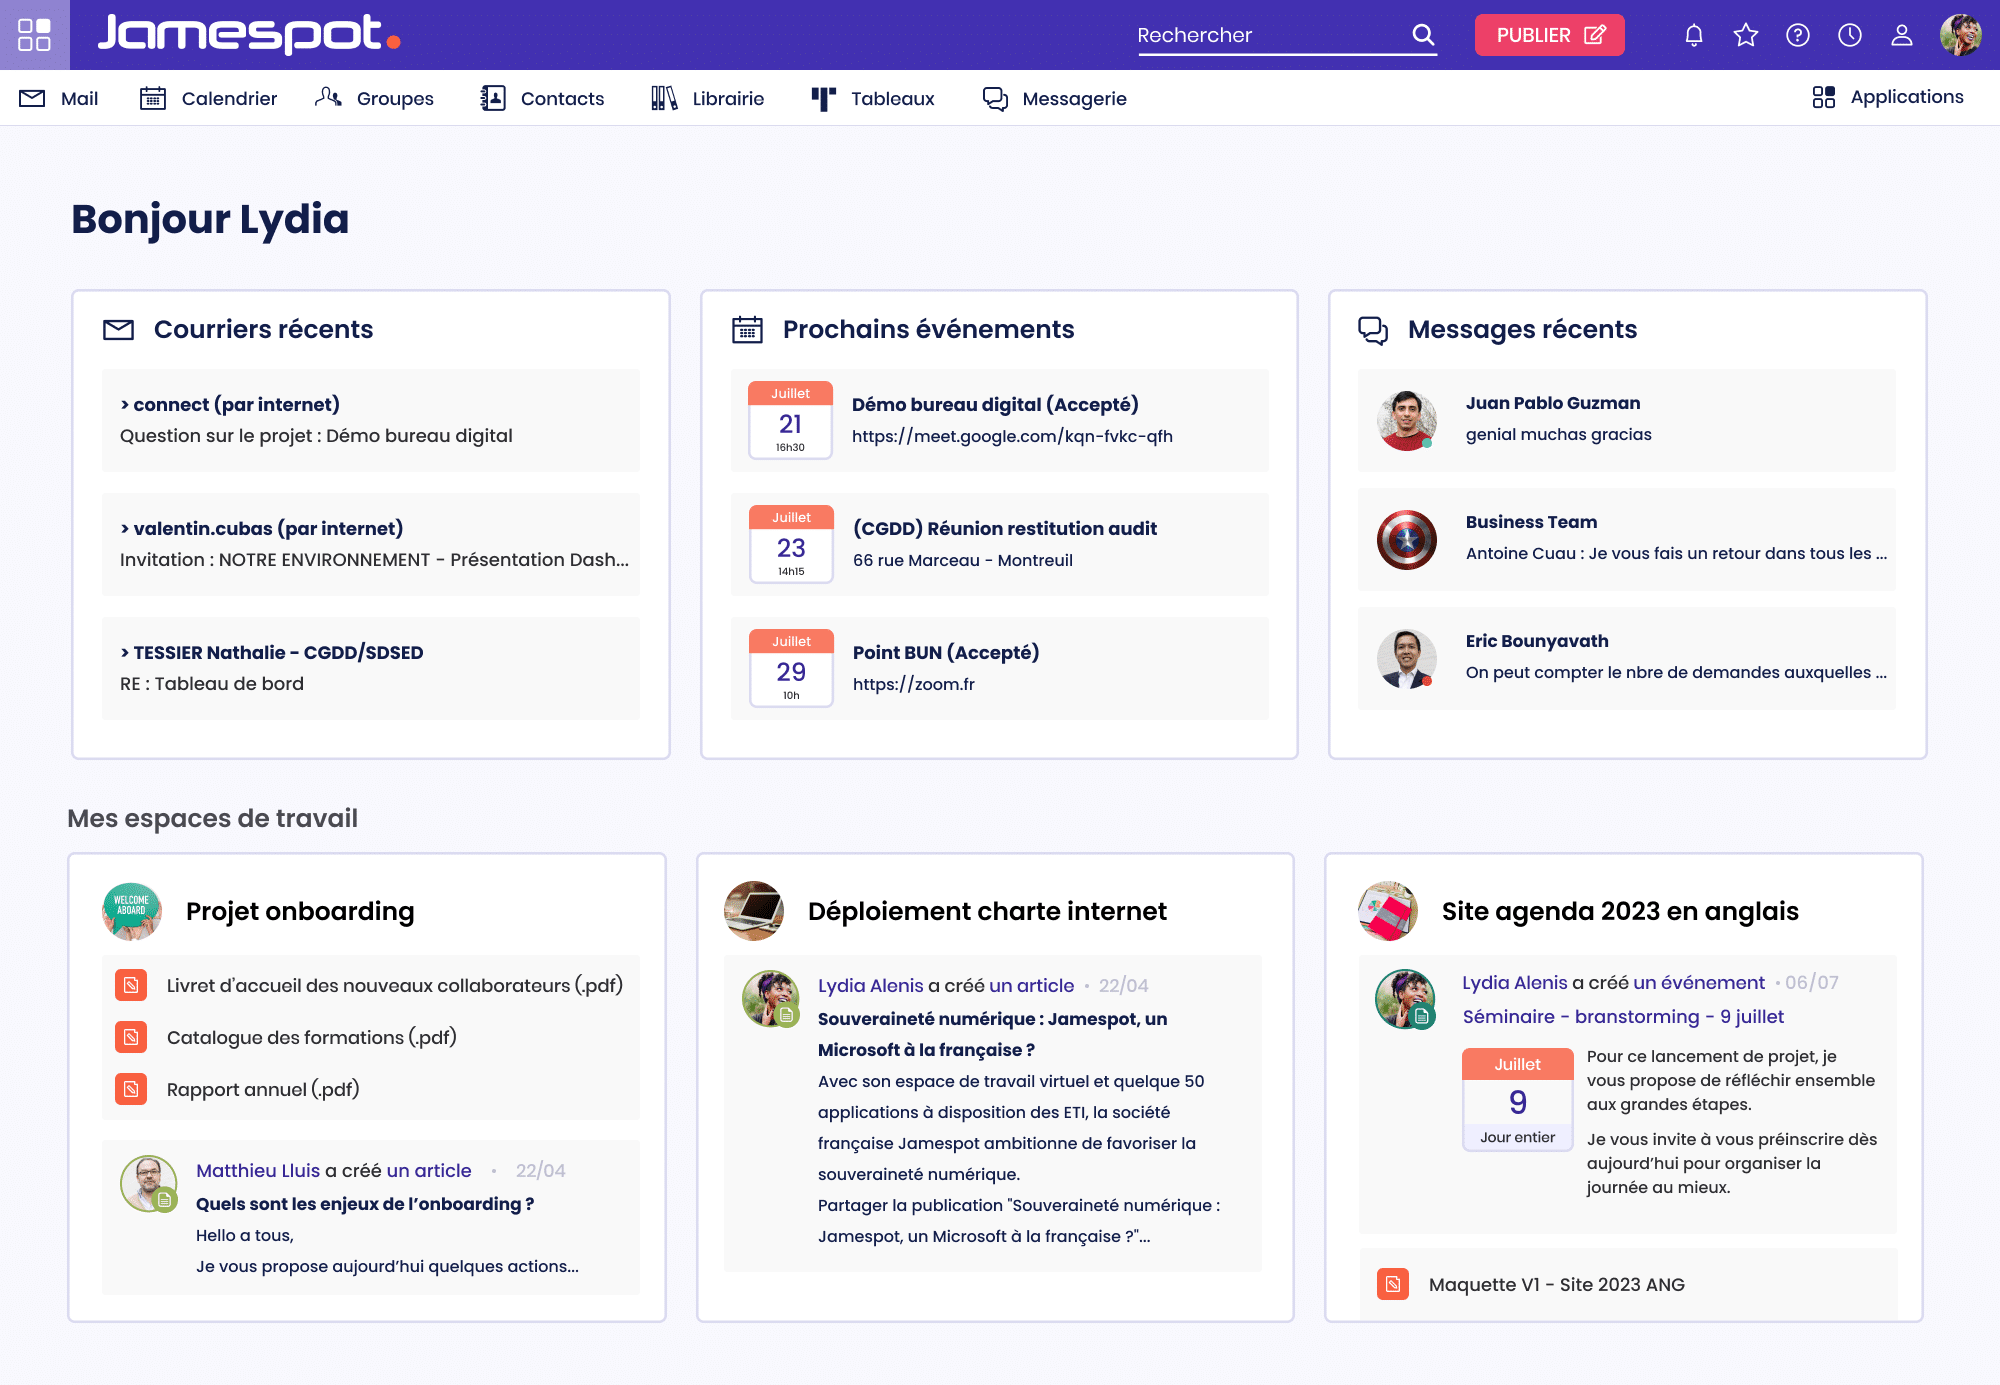Click Matthieu Lluis author link
The image size is (2000, 1385).
(258, 1170)
